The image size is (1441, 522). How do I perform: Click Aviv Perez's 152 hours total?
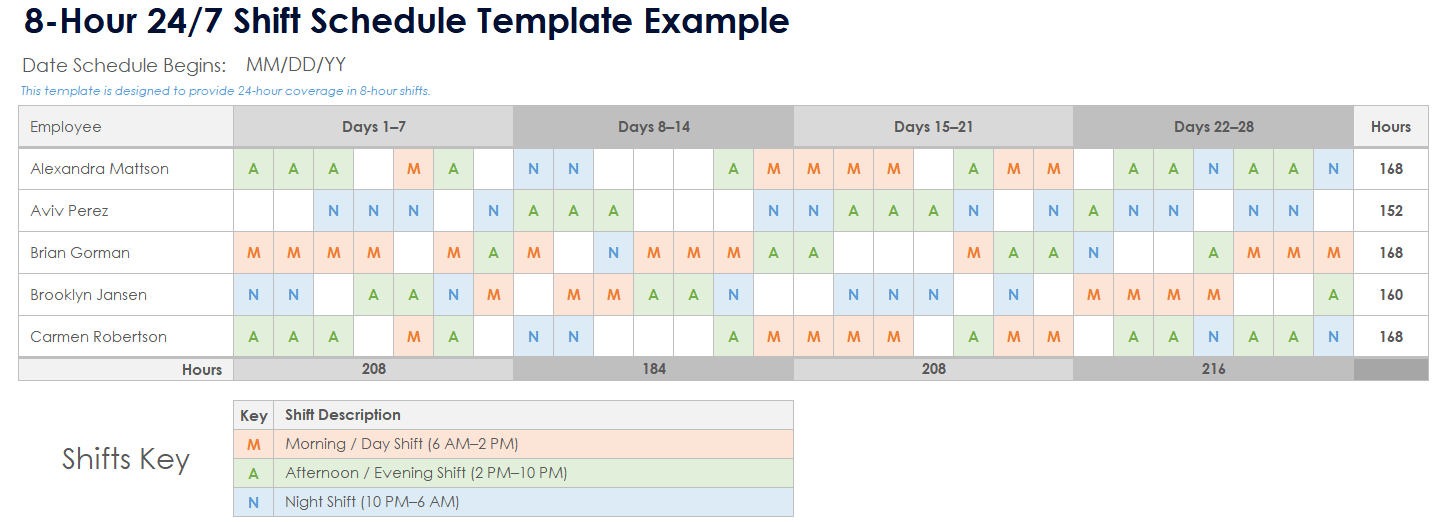point(1390,211)
